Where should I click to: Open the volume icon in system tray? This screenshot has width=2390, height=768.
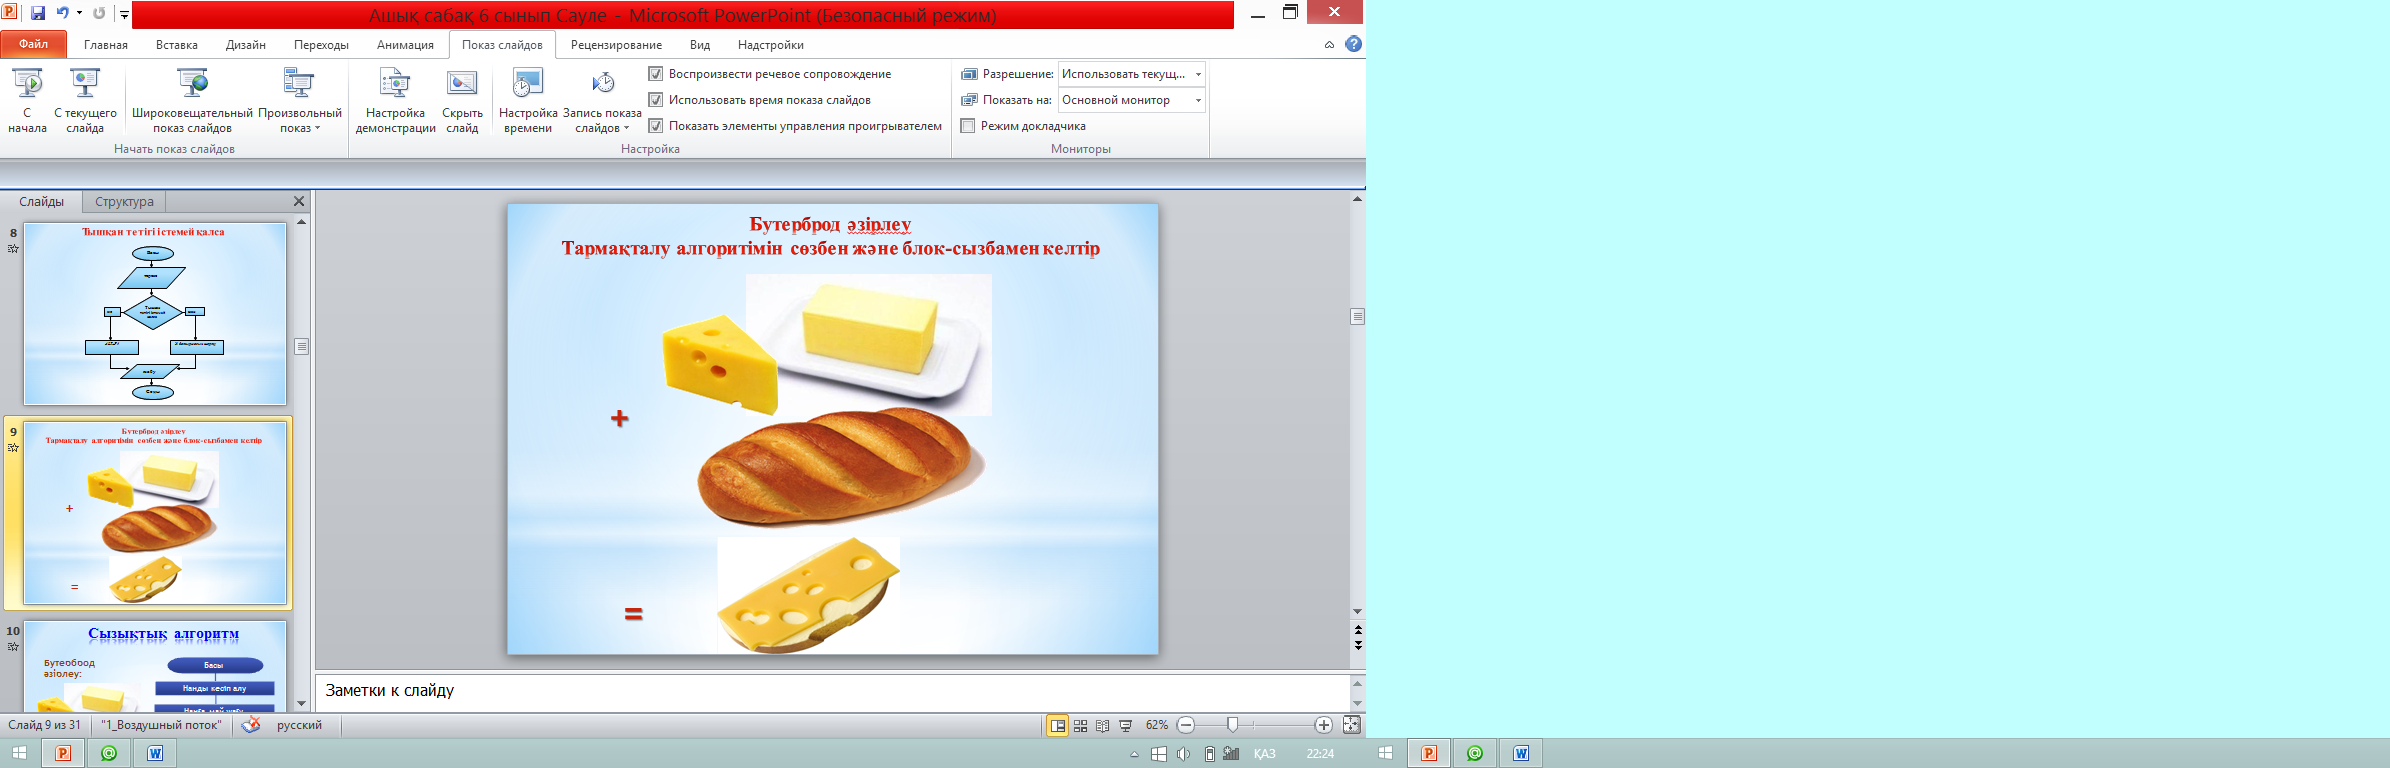[1184, 754]
